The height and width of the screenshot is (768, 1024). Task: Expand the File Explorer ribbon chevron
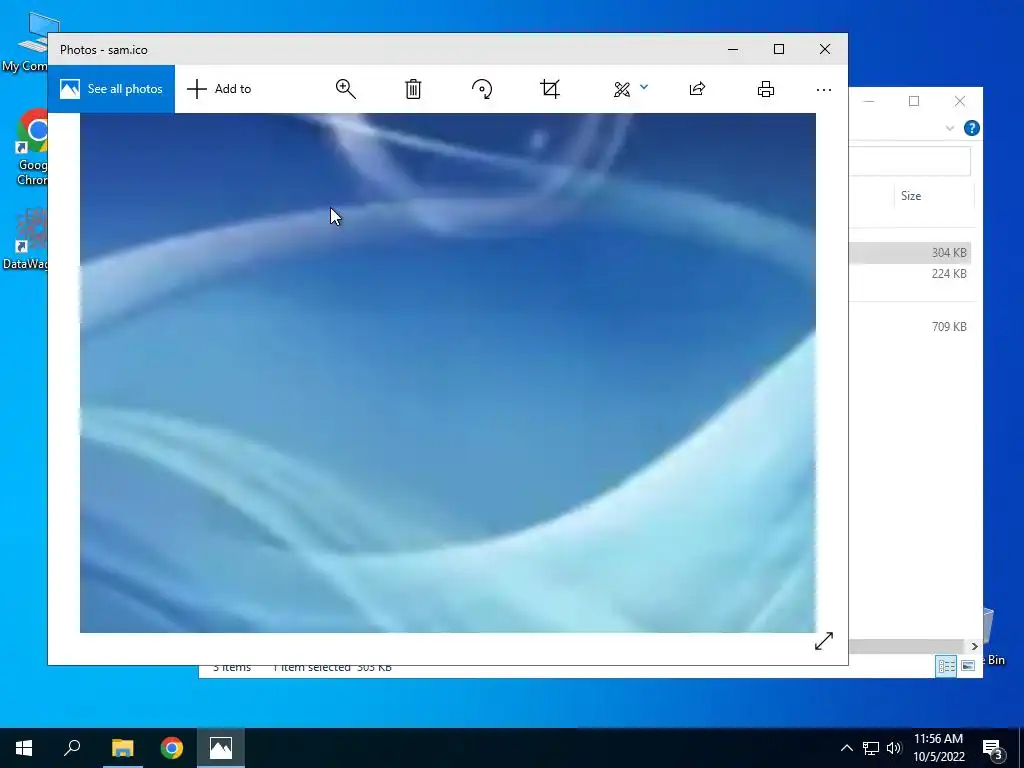[950, 129]
